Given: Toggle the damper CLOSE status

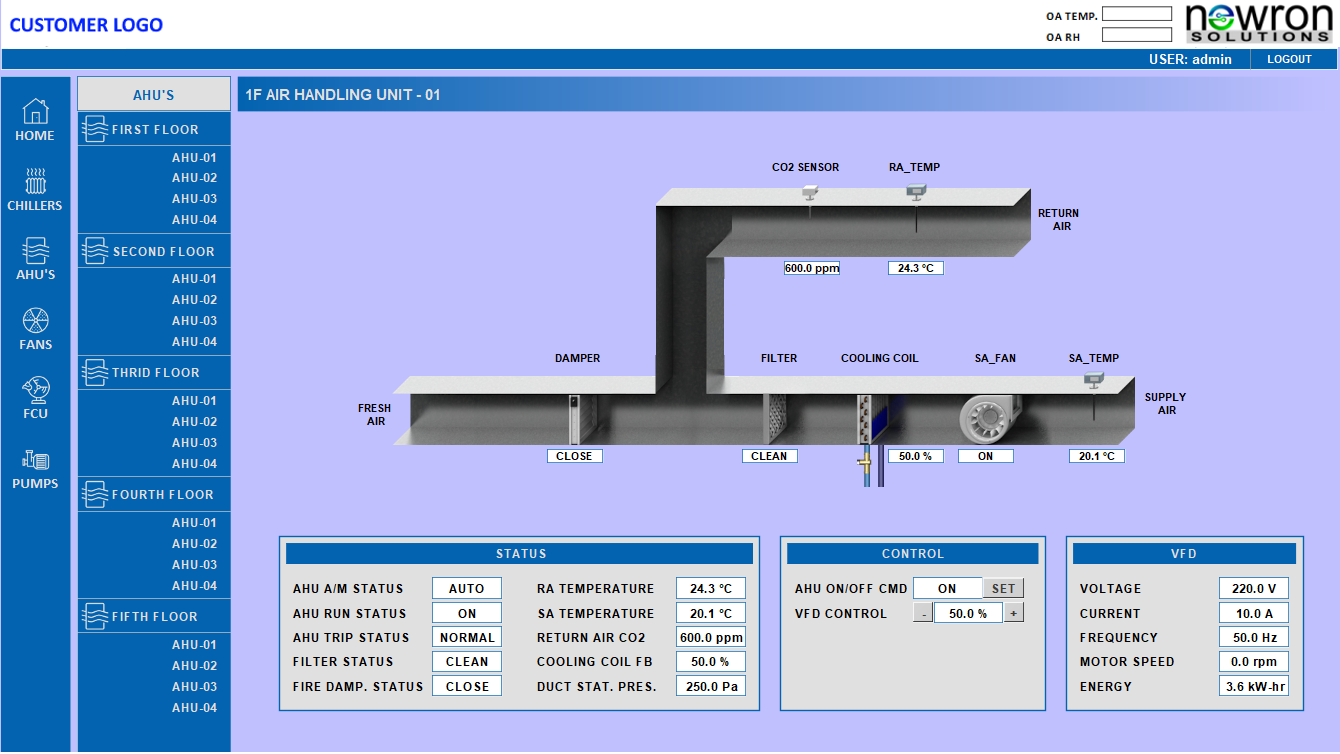Looking at the screenshot, I should tap(575, 455).
